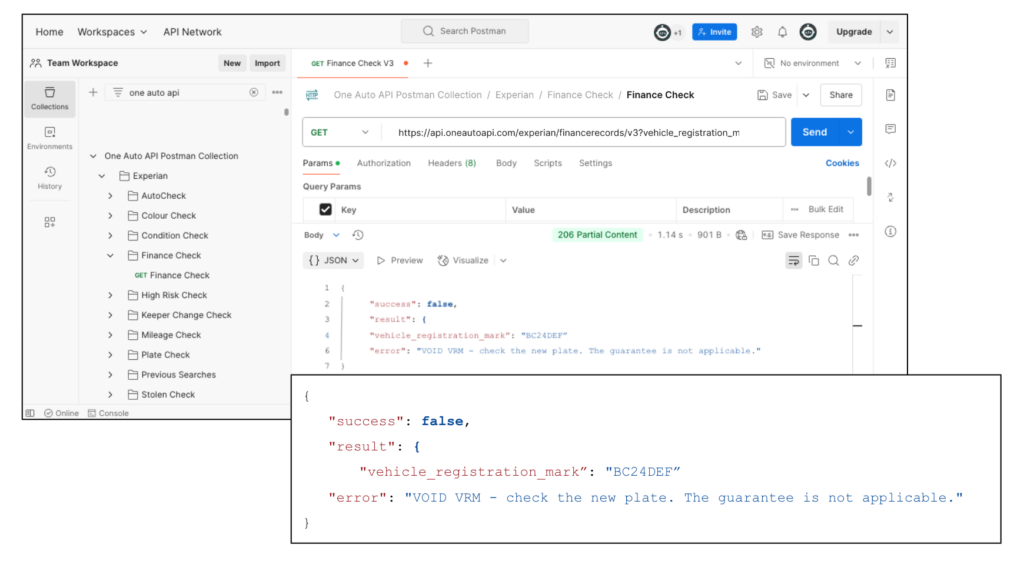Click the Share button
Viewport: 1024px width, 568px height.
click(x=840, y=95)
